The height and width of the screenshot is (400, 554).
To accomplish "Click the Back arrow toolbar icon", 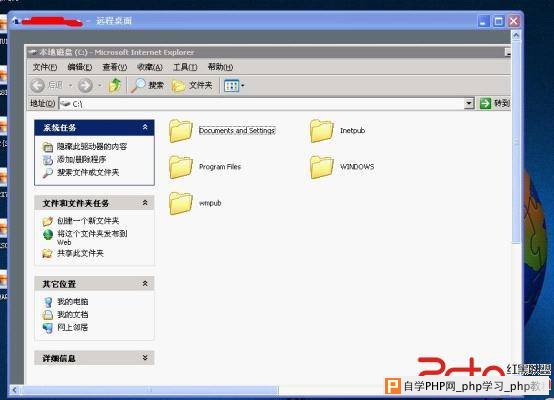I will pyautogui.click(x=38, y=85).
